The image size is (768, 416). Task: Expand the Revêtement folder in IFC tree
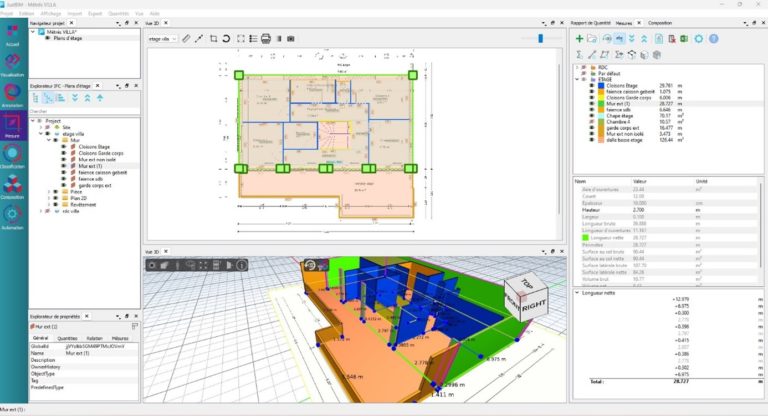(48, 204)
